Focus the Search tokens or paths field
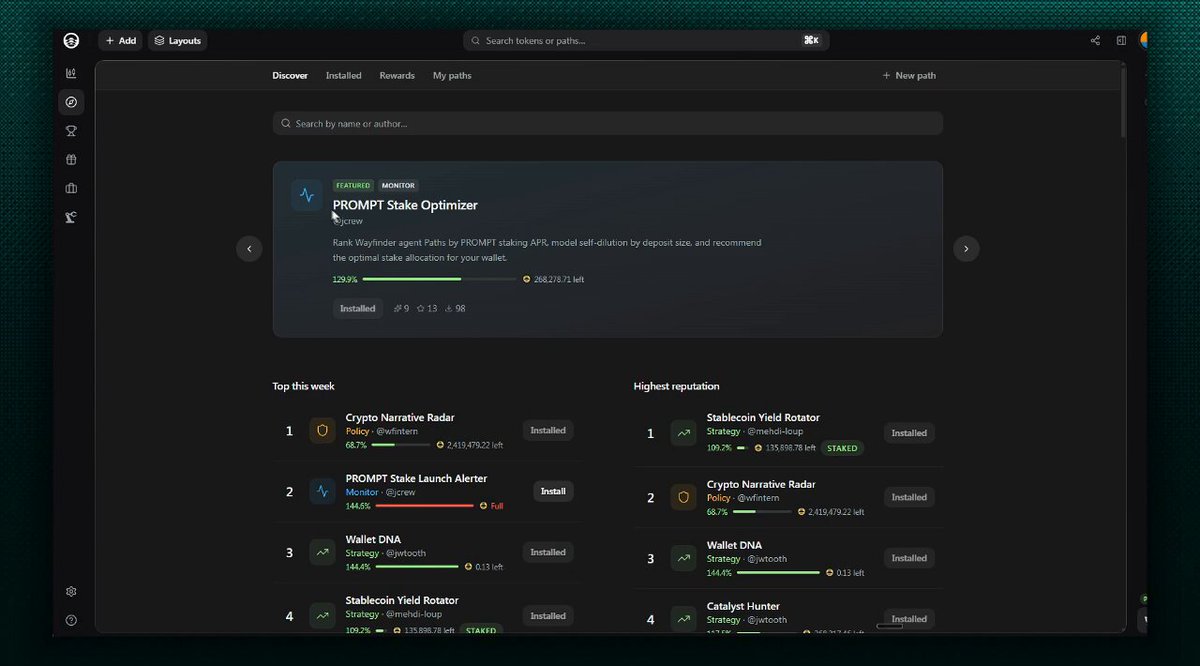1200x666 pixels. [x=646, y=41]
